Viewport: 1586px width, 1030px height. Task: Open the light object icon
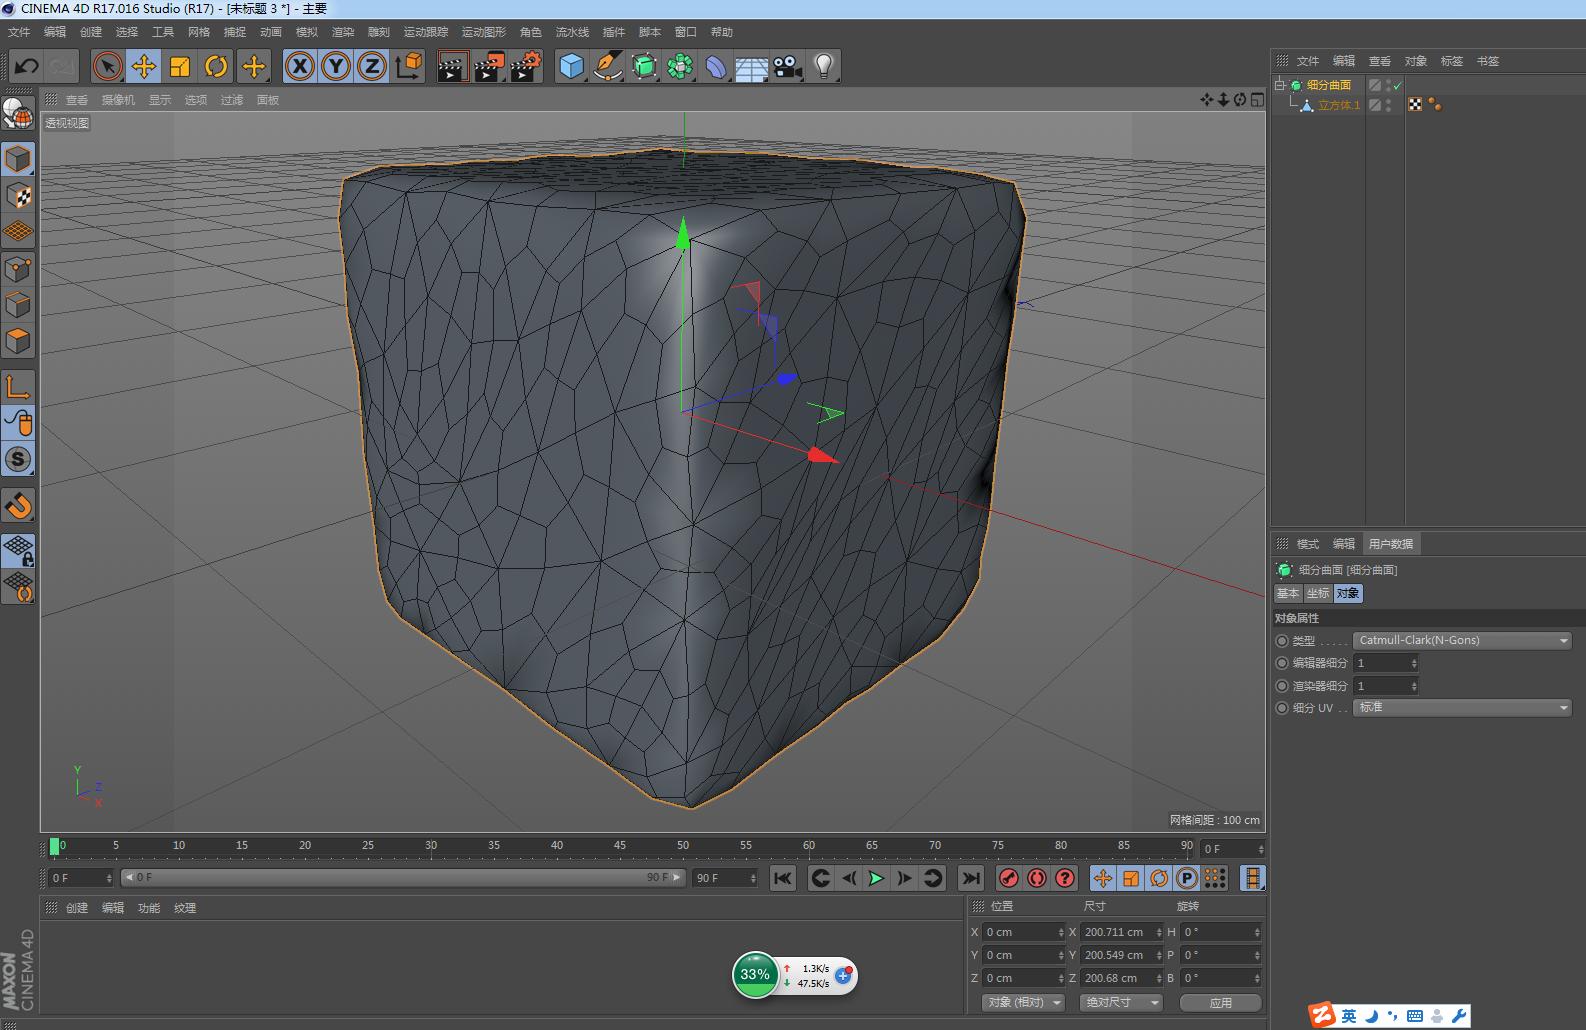click(823, 67)
